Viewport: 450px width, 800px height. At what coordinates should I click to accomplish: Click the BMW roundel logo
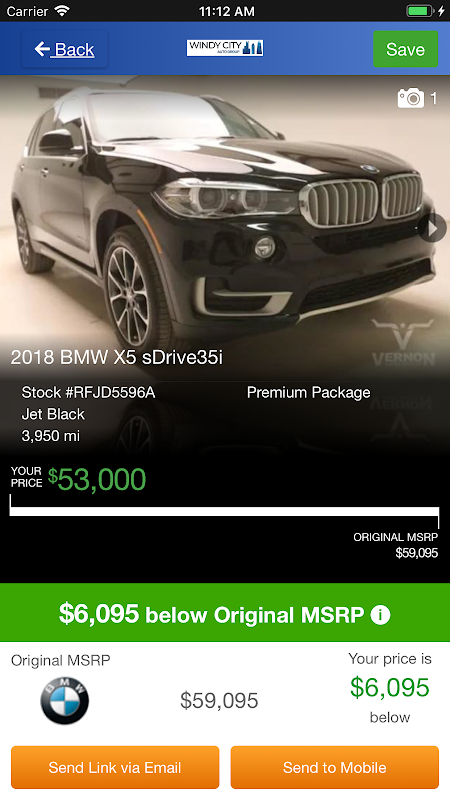tap(65, 701)
